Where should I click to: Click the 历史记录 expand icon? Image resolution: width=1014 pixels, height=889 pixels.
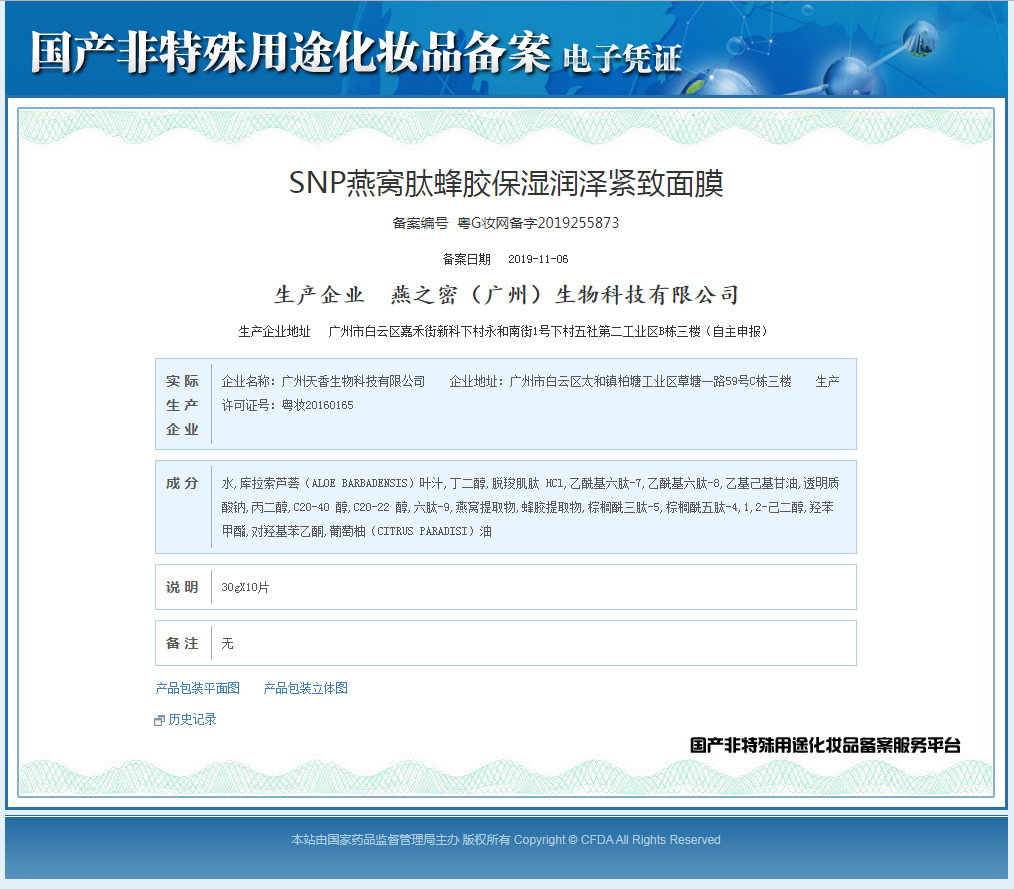[159, 720]
